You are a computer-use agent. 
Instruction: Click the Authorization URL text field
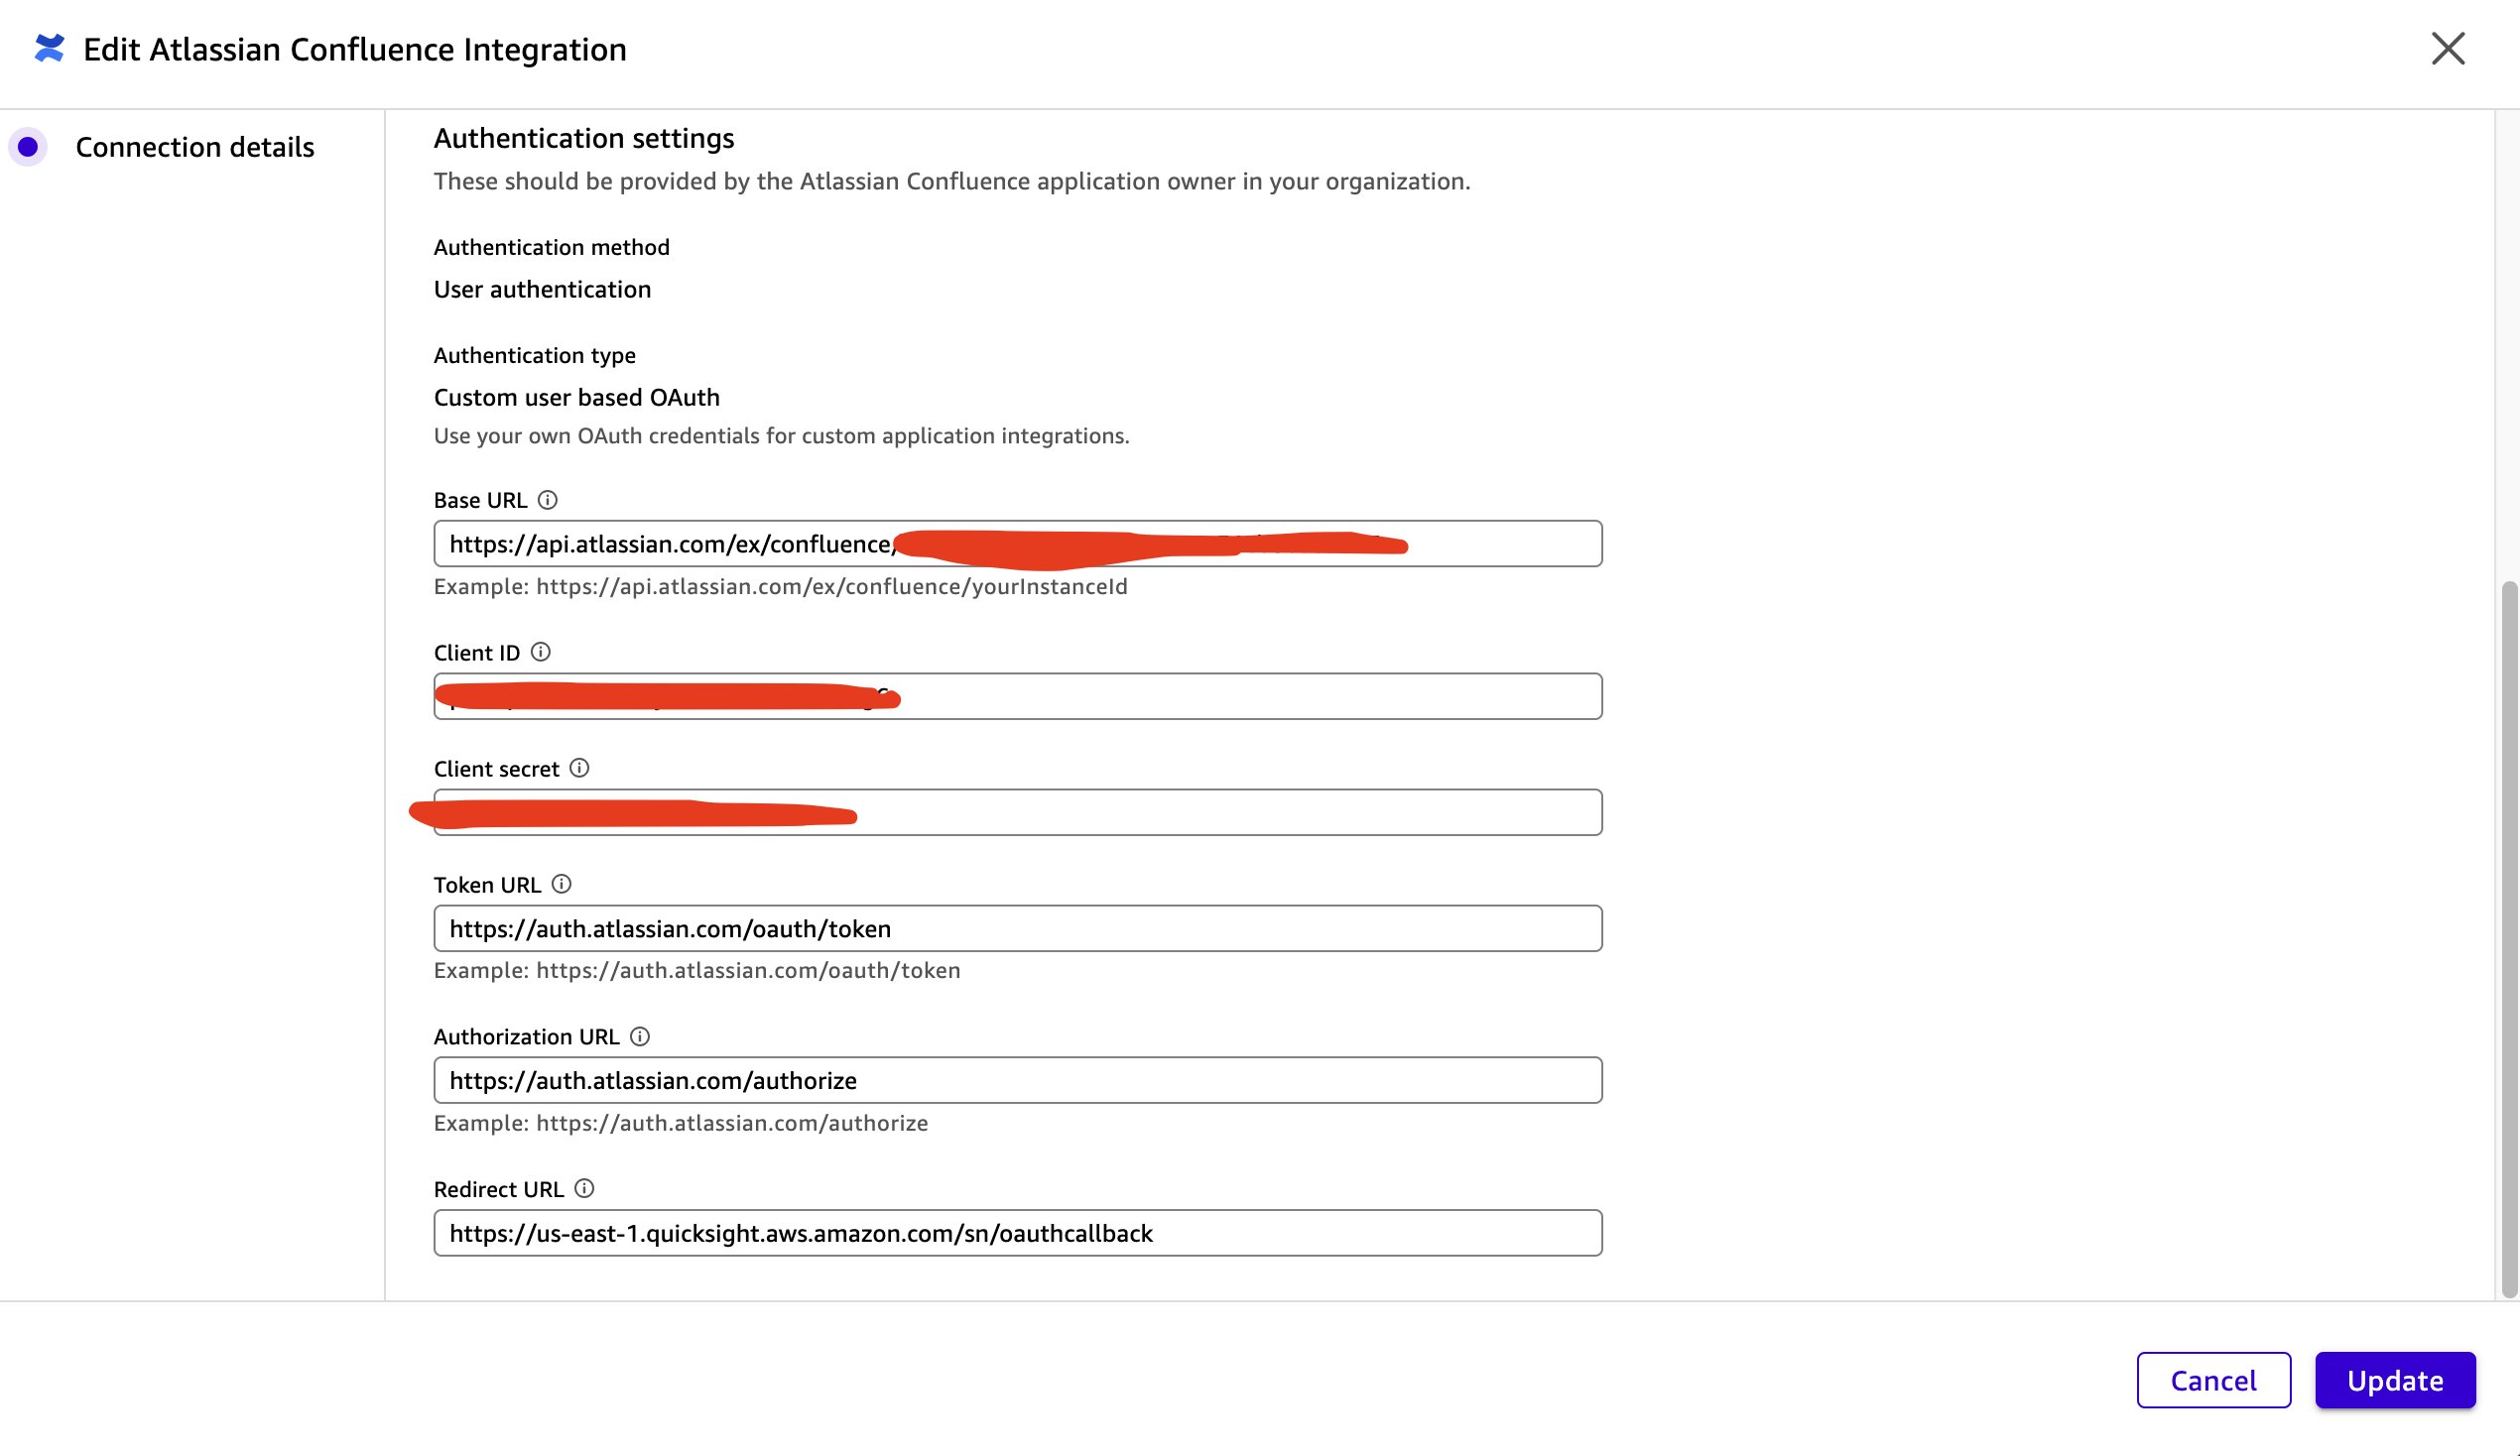[x=1017, y=1081]
